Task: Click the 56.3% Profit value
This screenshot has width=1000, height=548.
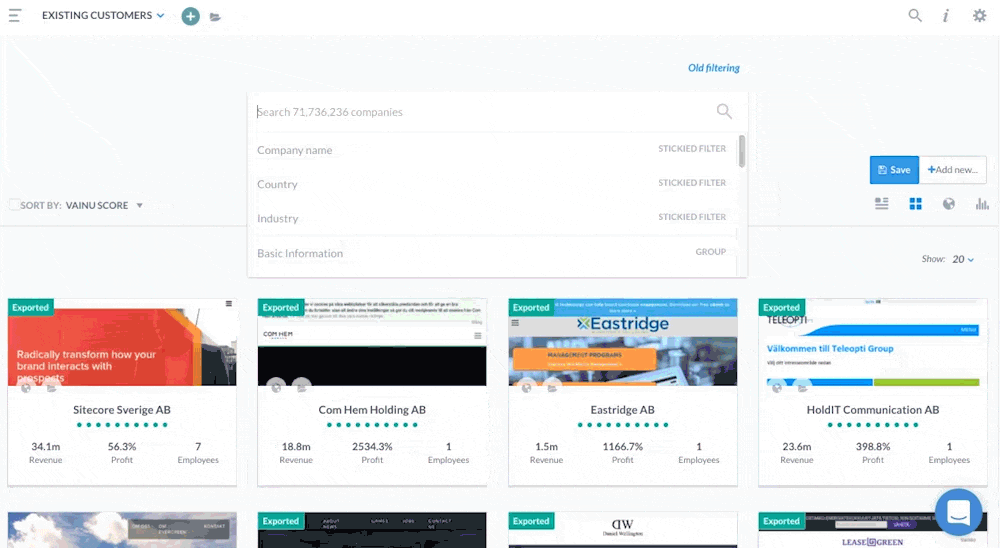Action: pos(122,447)
